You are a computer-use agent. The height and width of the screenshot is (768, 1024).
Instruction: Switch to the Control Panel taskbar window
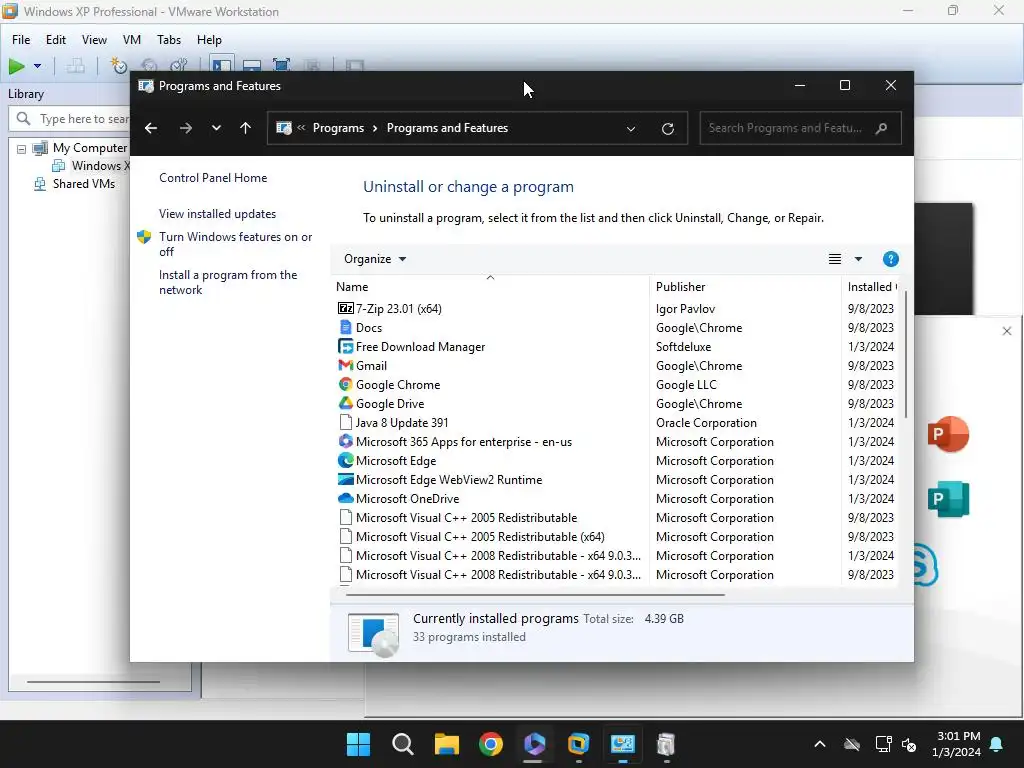click(622, 744)
